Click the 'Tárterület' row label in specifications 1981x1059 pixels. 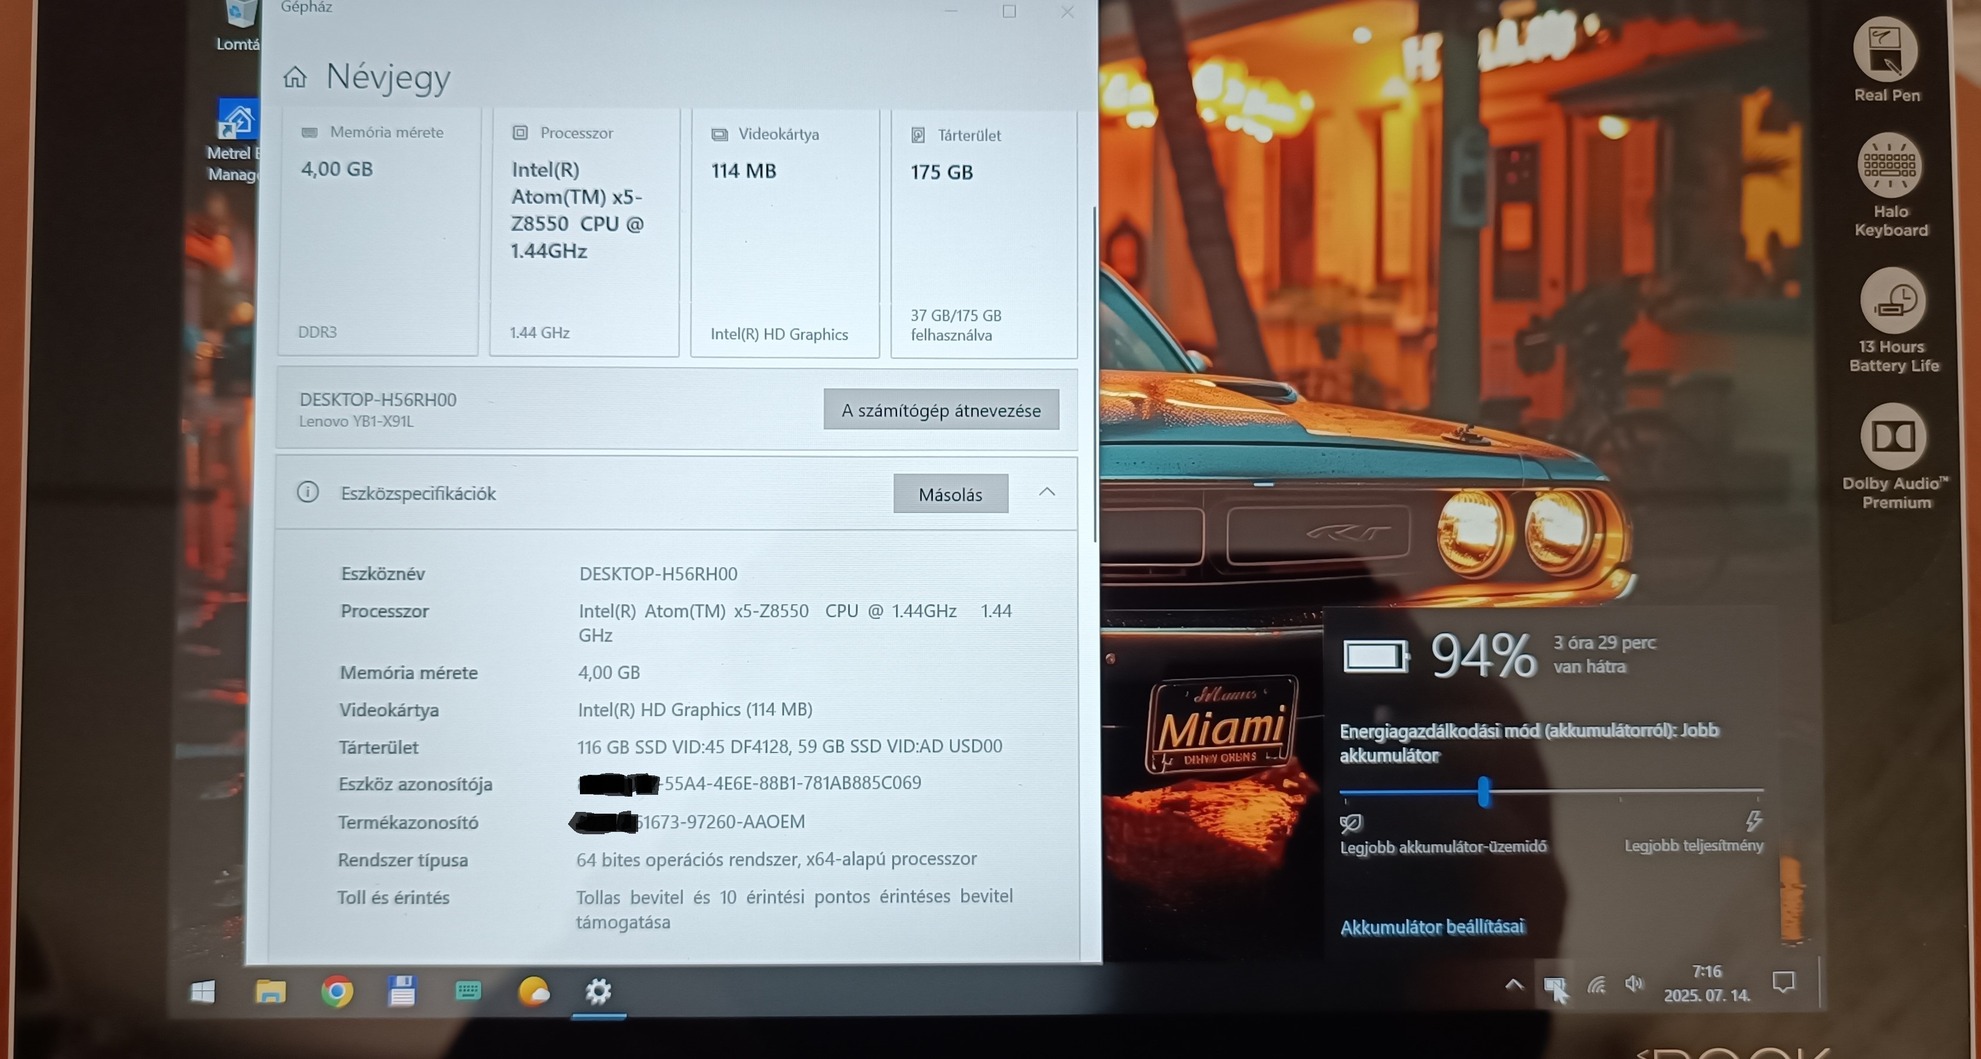pyautogui.click(x=378, y=747)
